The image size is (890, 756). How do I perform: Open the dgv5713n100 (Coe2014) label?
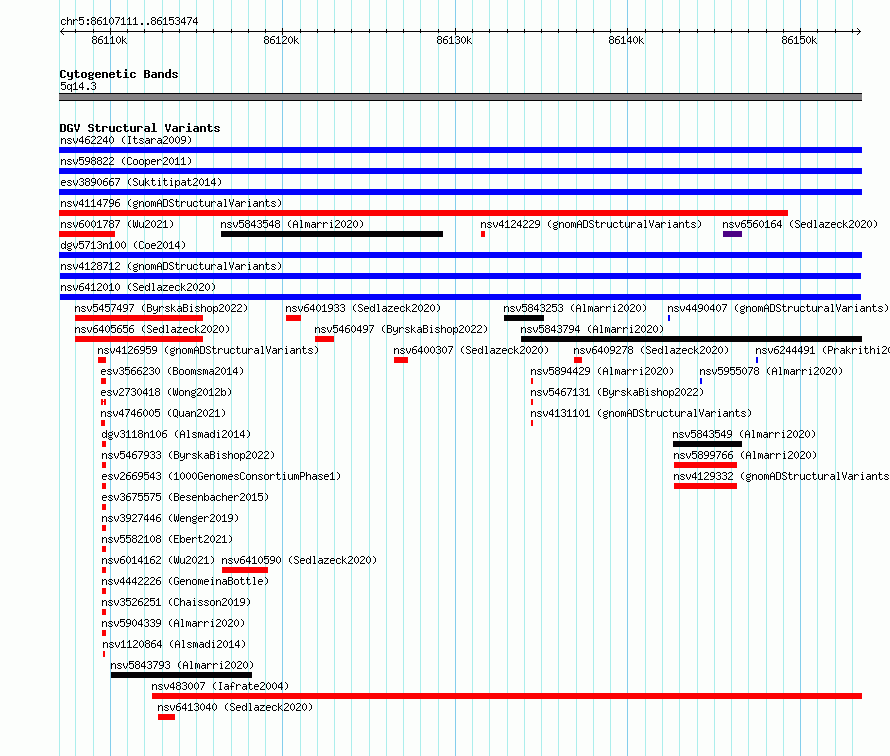coord(123,245)
